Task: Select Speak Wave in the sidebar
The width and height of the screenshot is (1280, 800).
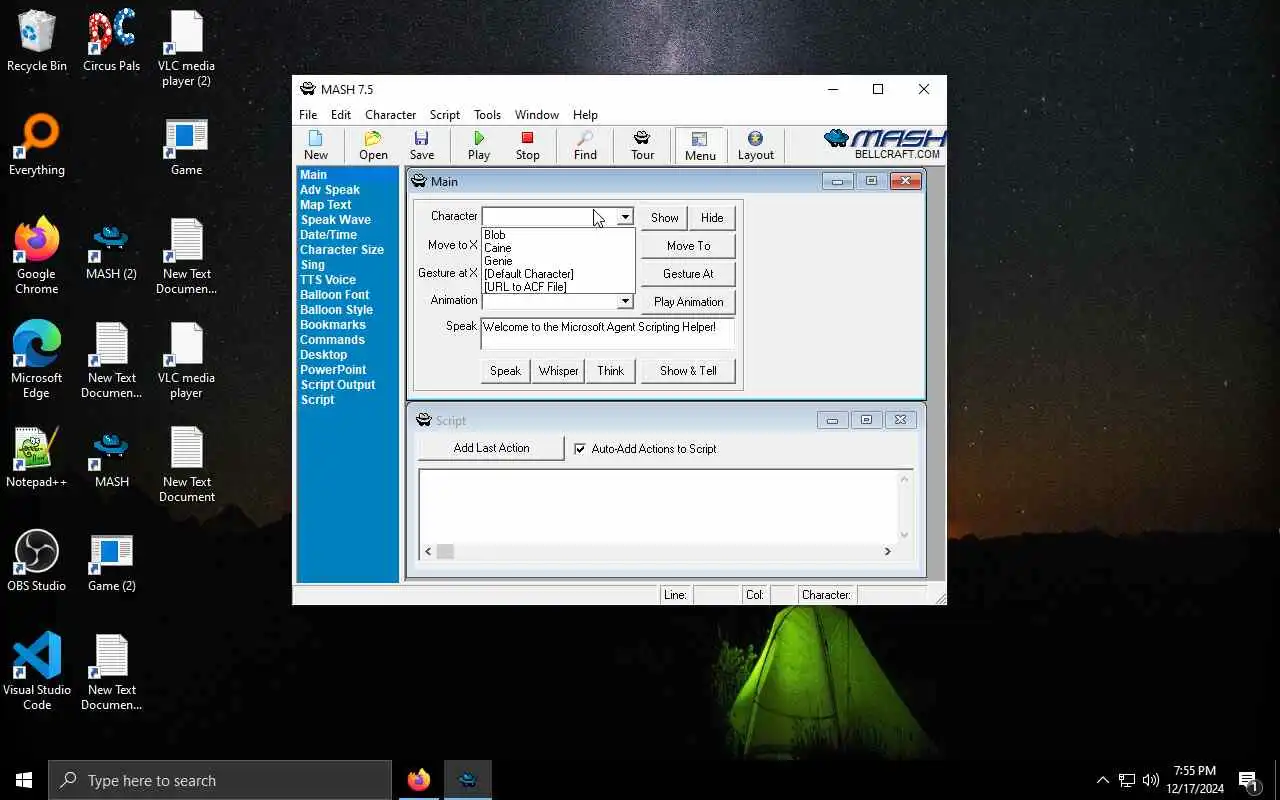Action: pyautogui.click(x=336, y=220)
